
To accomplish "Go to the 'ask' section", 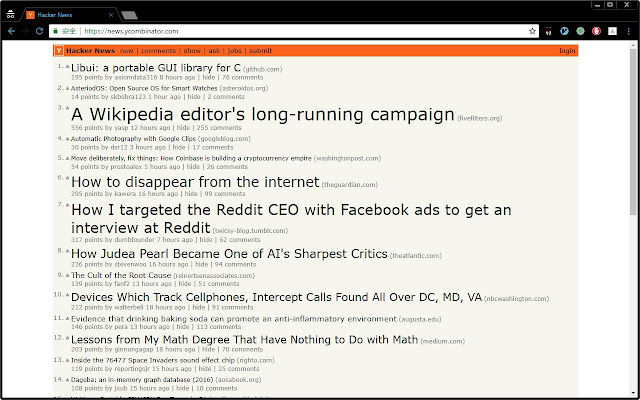I will [x=214, y=51].
